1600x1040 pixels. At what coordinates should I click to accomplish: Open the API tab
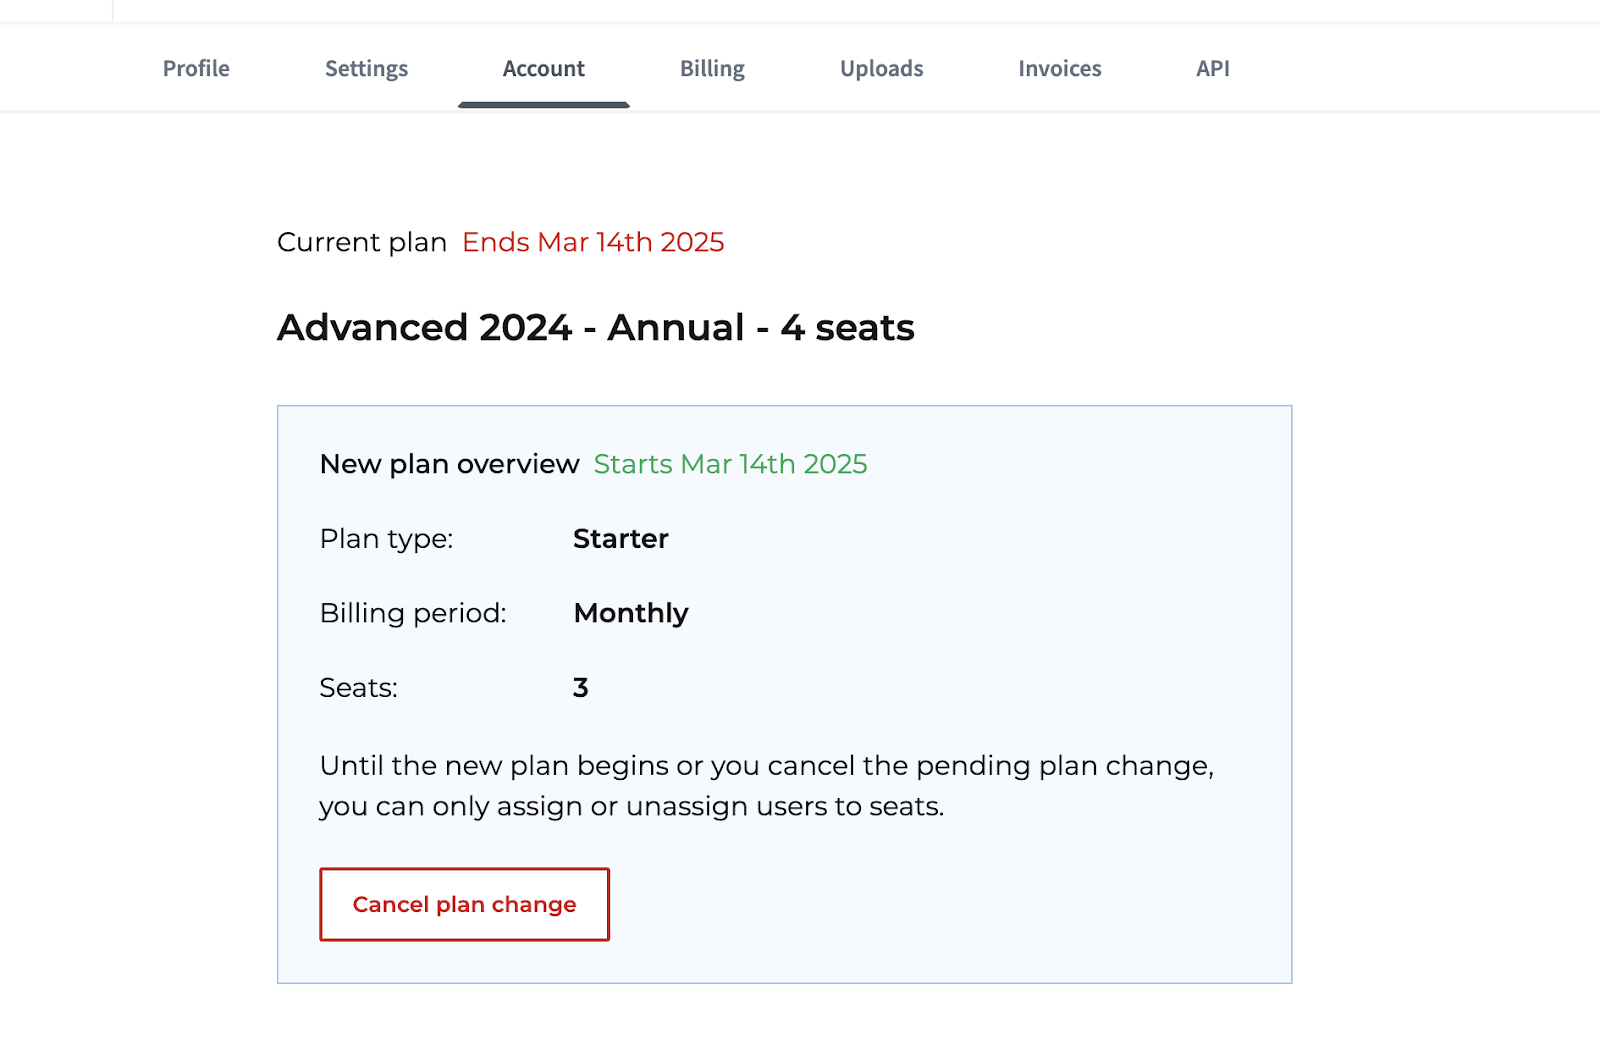tap(1212, 68)
